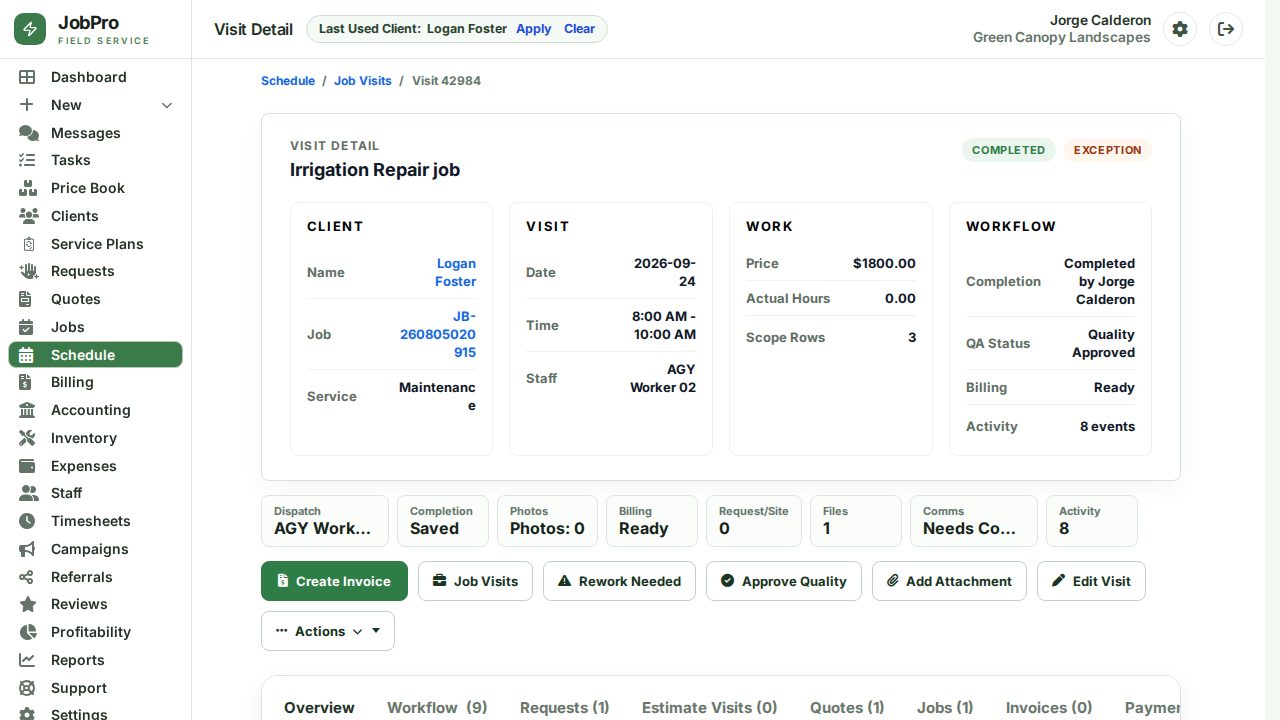The width and height of the screenshot is (1280, 720).
Task: Click the Campaigns megaphone icon
Action: (27, 549)
